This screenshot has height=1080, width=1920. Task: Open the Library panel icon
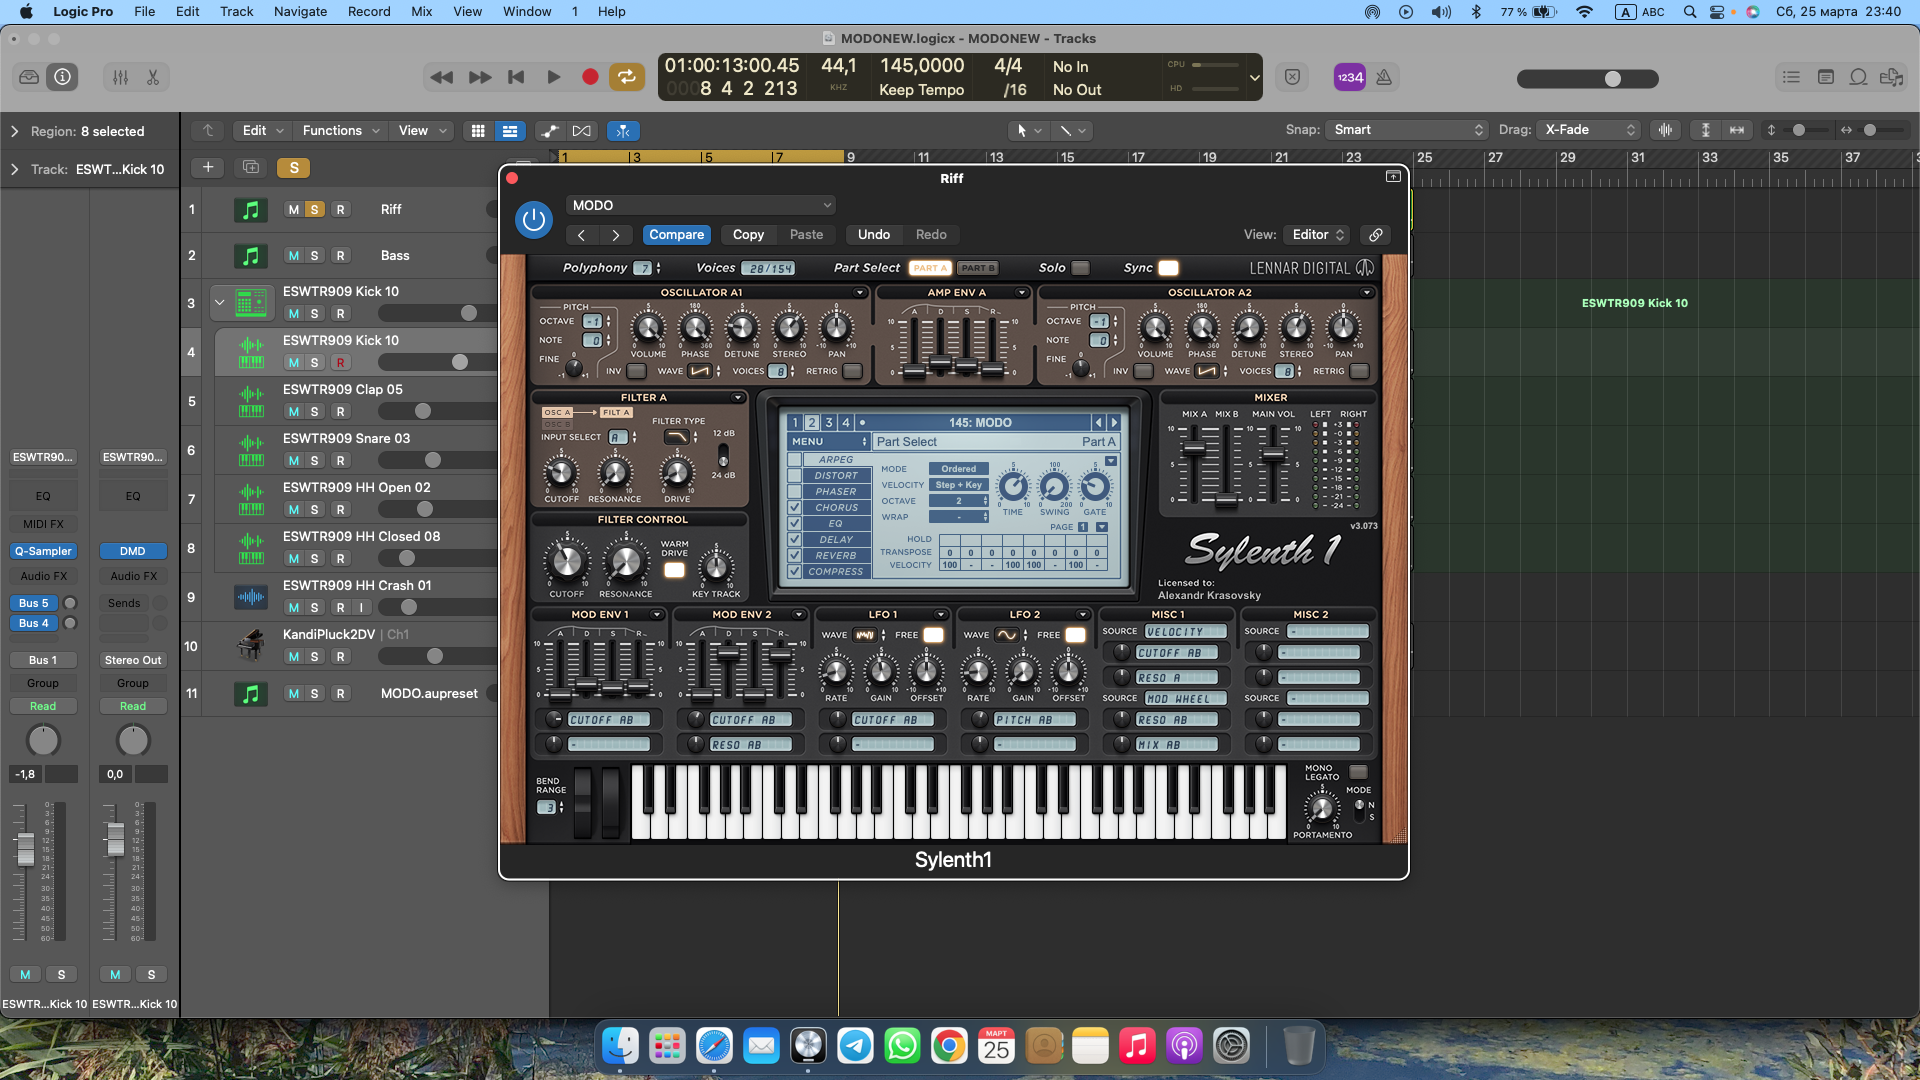tap(29, 77)
